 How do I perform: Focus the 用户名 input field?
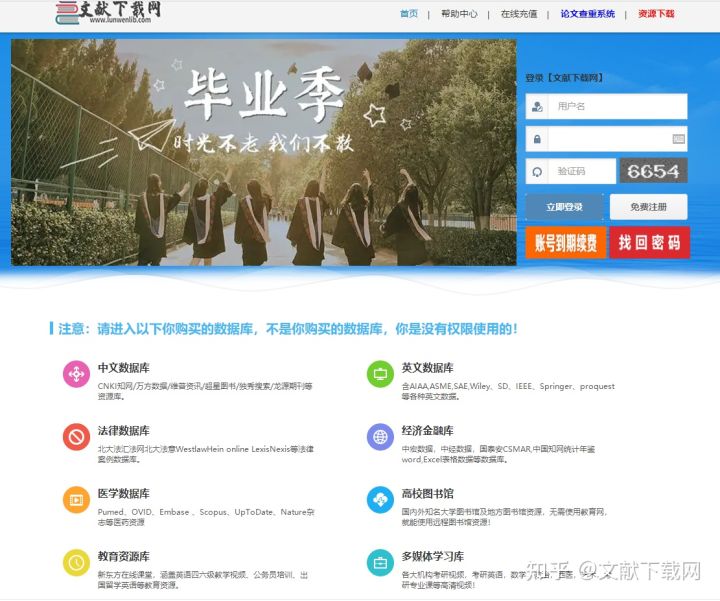[x=616, y=106]
